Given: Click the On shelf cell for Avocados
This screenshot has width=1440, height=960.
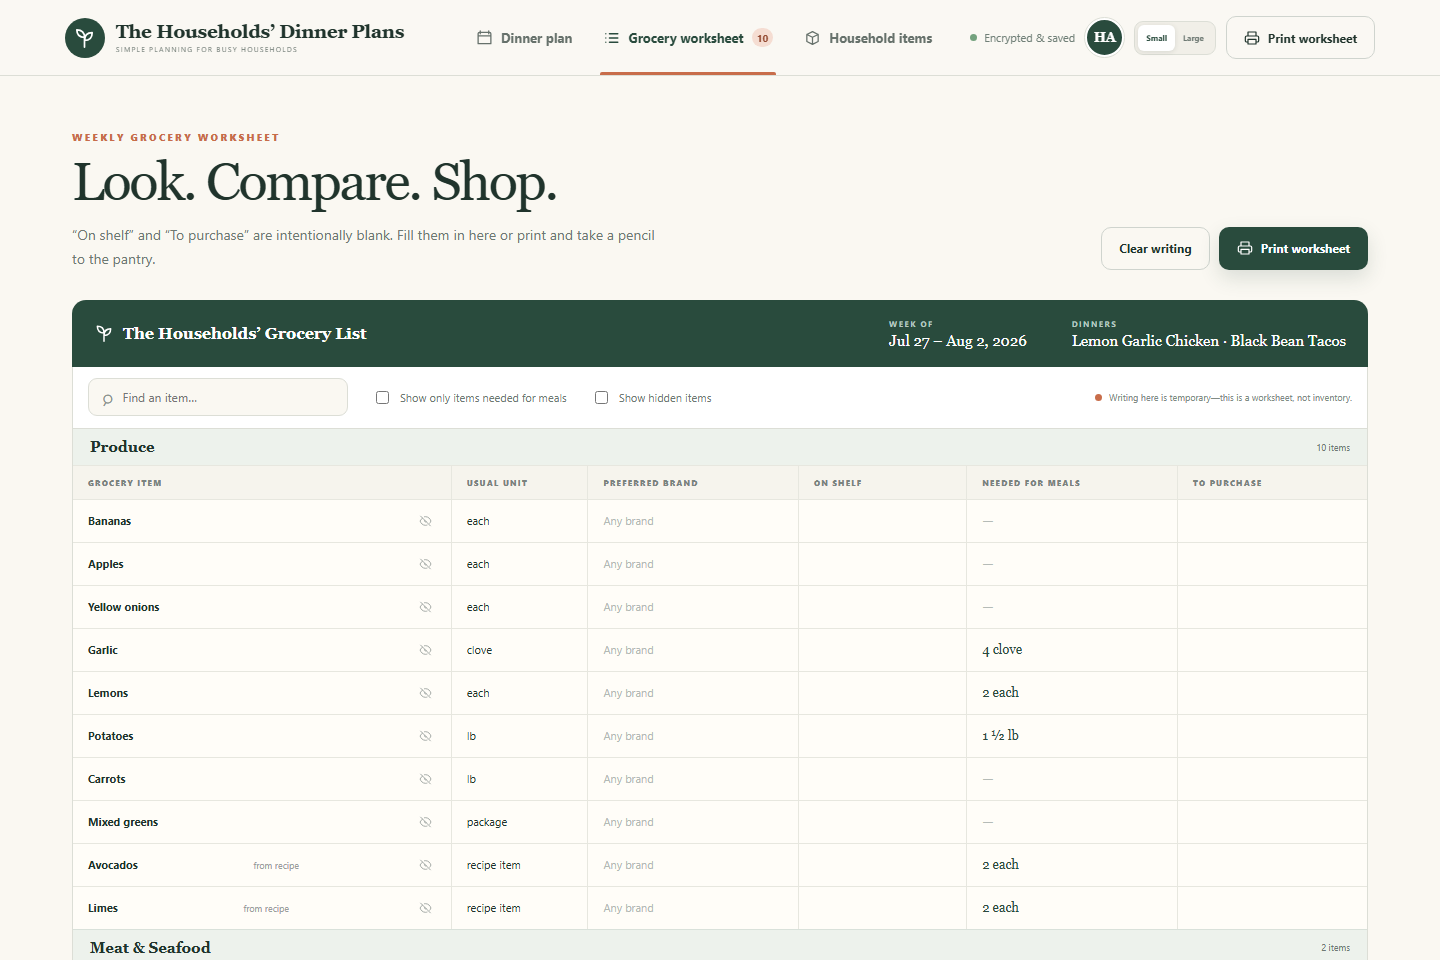Looking at the screenshot, I should pyautogui.click(x=882, y=865).
